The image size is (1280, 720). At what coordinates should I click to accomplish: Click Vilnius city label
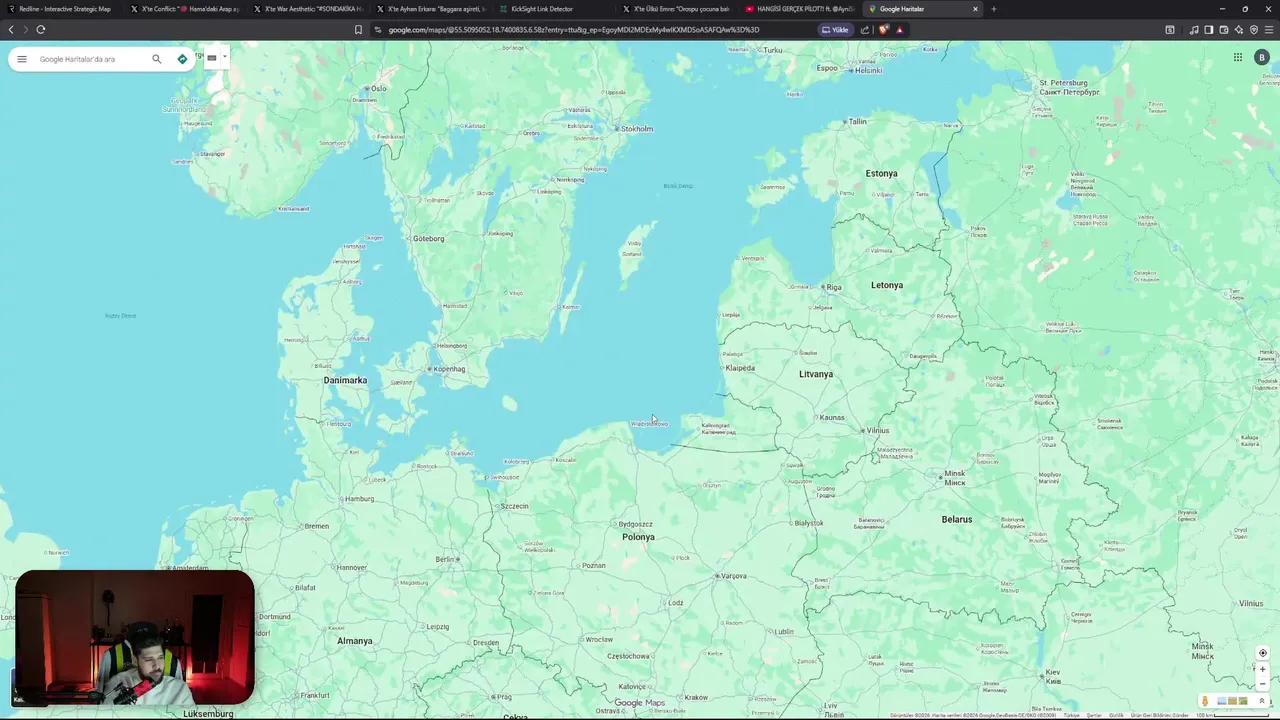(878, 430)
